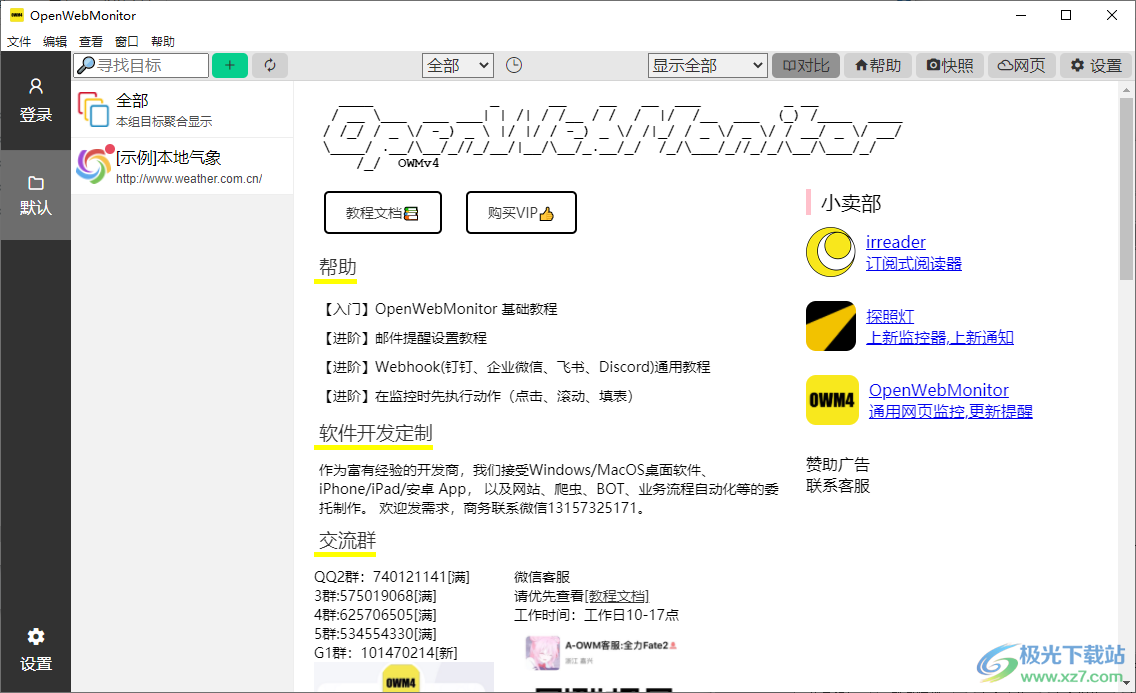
Task: Click the 教程文档 tutorial docs button
Action: tap(383, 213)
